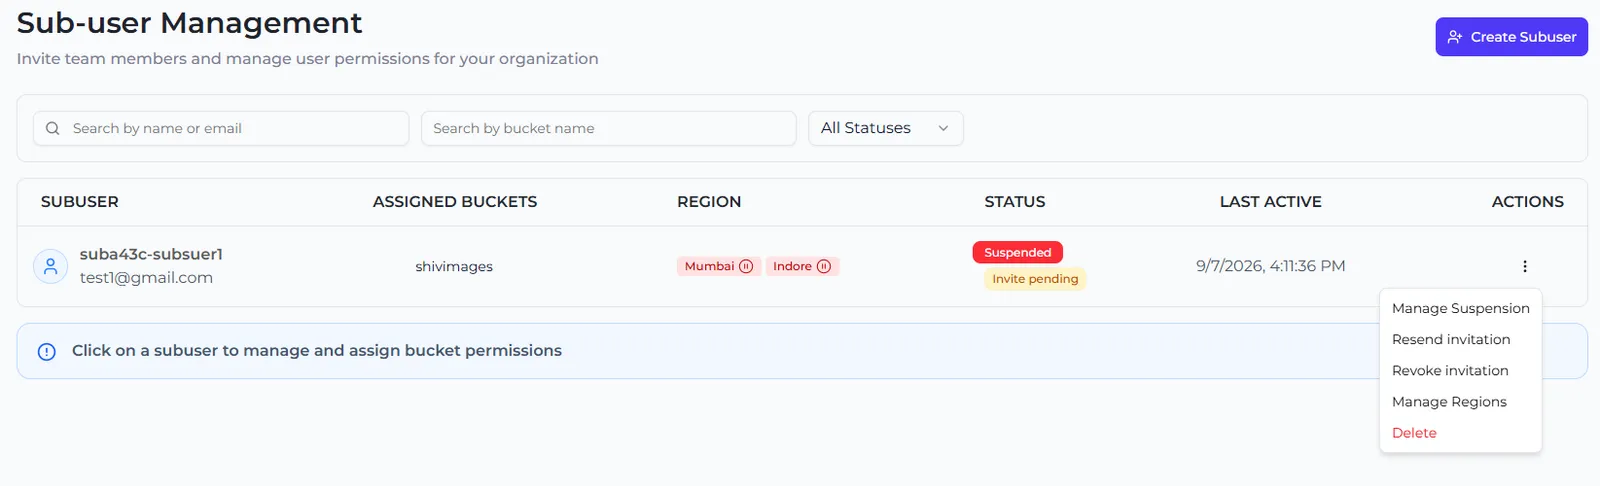The height and width of the screenshot is (486, 1600).
Task: Click the Invite pending badge
Action: coord(1035,279)
